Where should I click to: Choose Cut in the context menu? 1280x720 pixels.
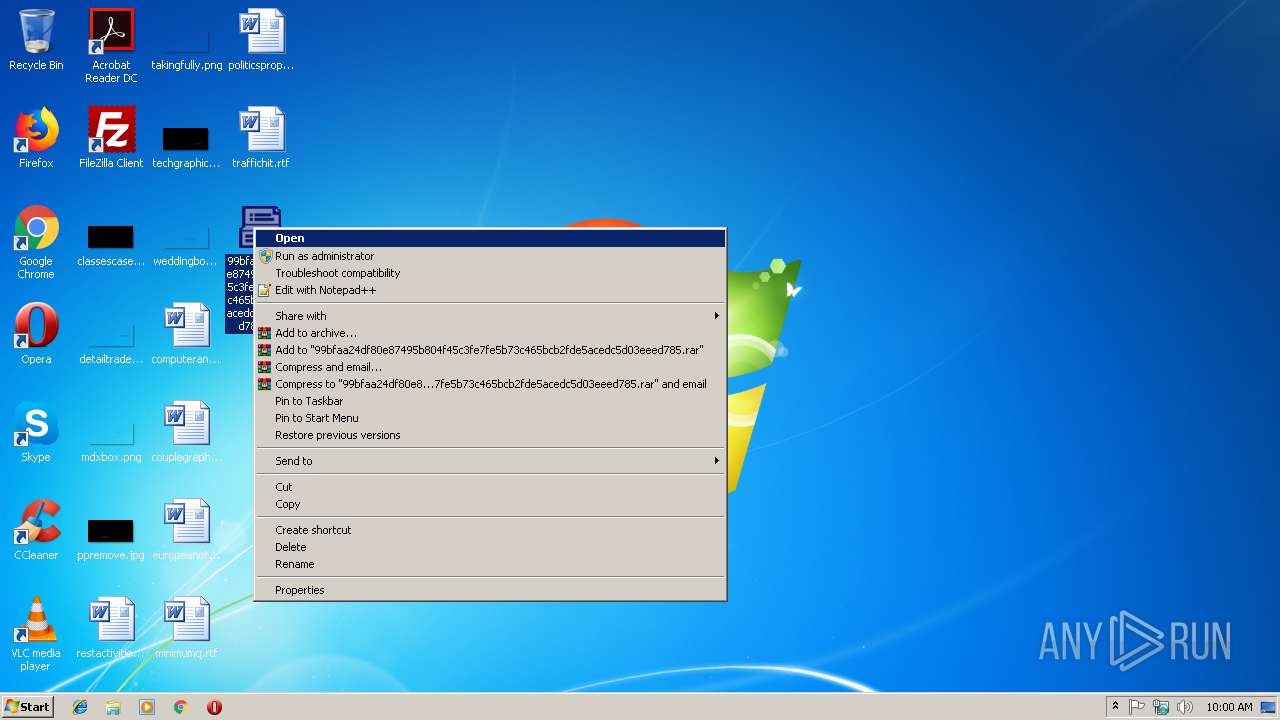490,487
